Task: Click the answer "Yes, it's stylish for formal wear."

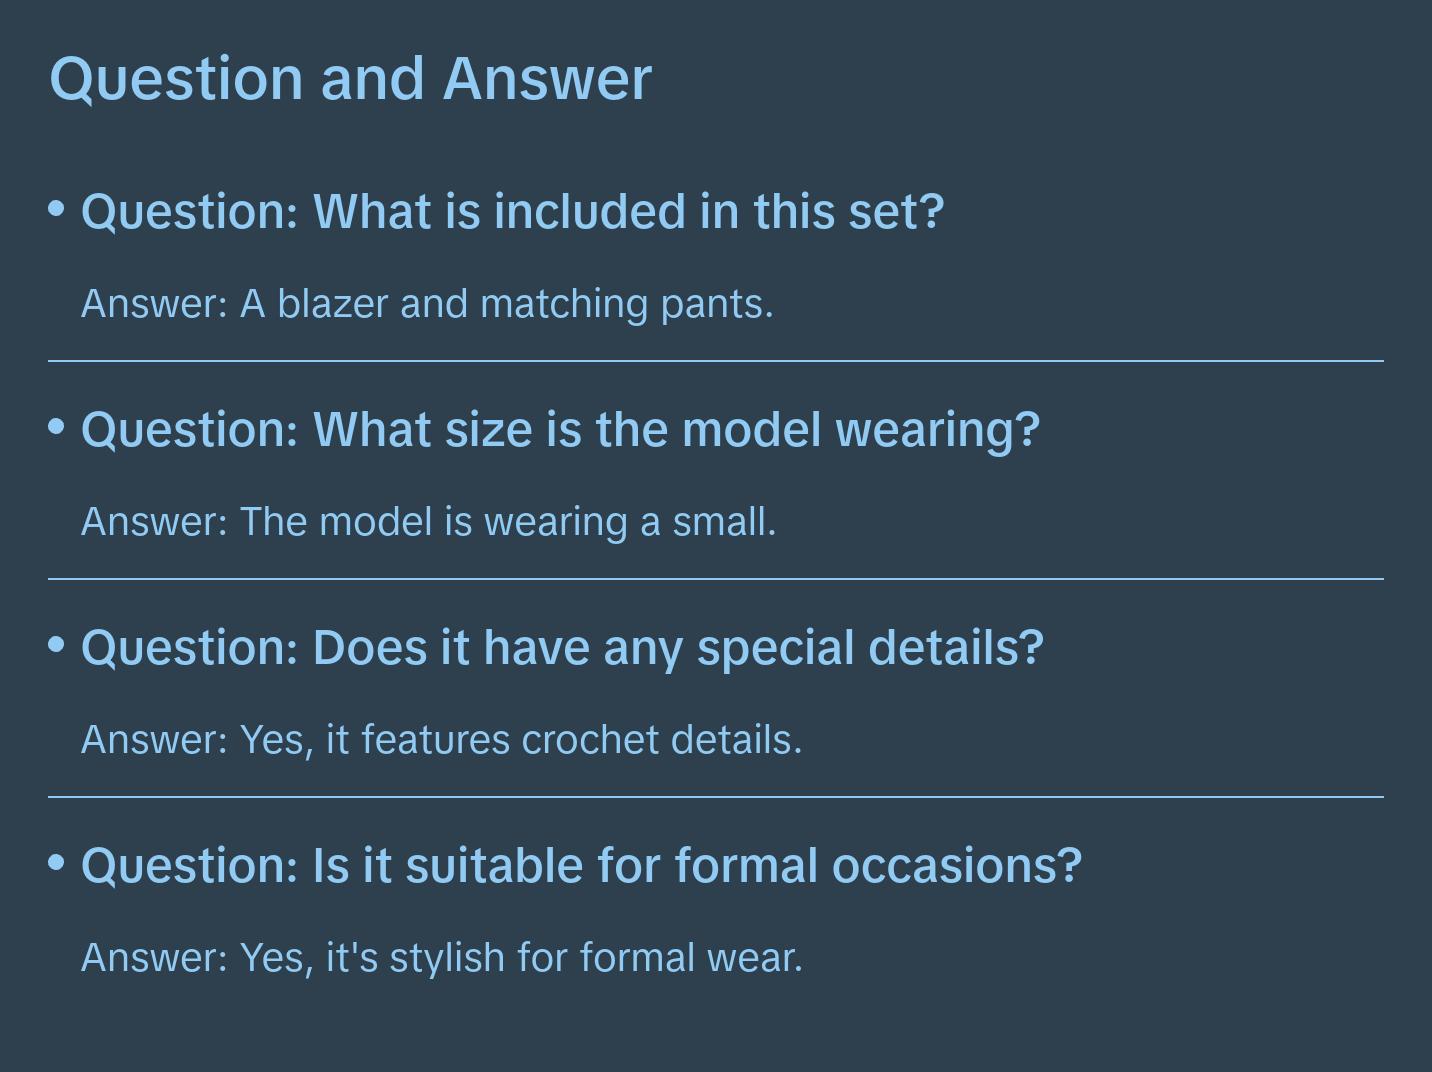Action: [x=441, y=958]
